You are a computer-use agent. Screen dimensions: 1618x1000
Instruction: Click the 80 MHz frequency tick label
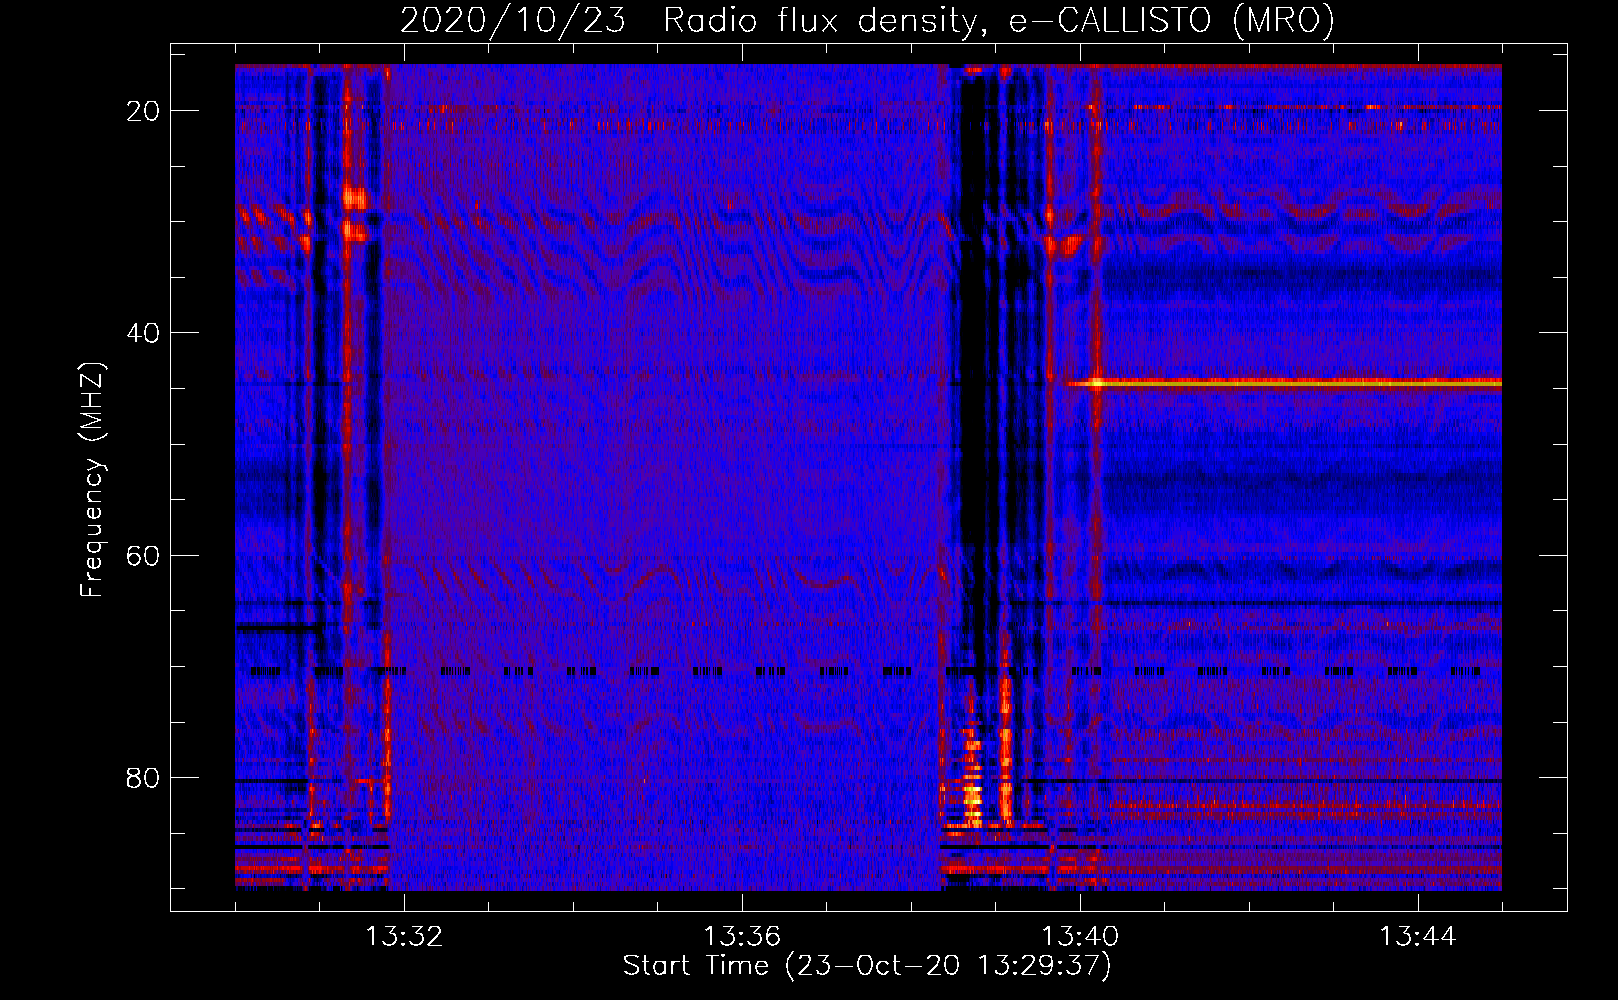click(144, 777)
